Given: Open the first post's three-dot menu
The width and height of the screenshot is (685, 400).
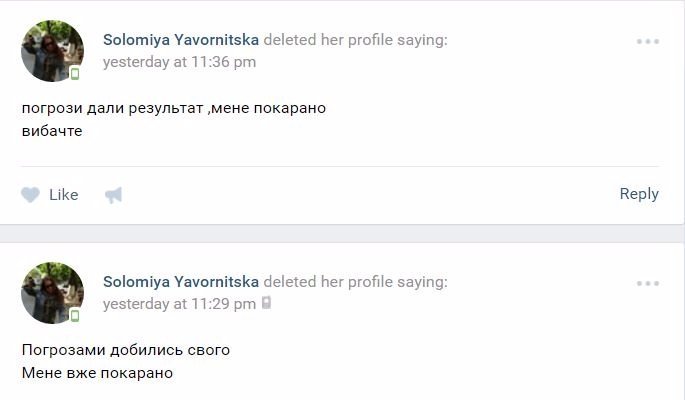Looking at the screenshot, I should click(648, 42).
